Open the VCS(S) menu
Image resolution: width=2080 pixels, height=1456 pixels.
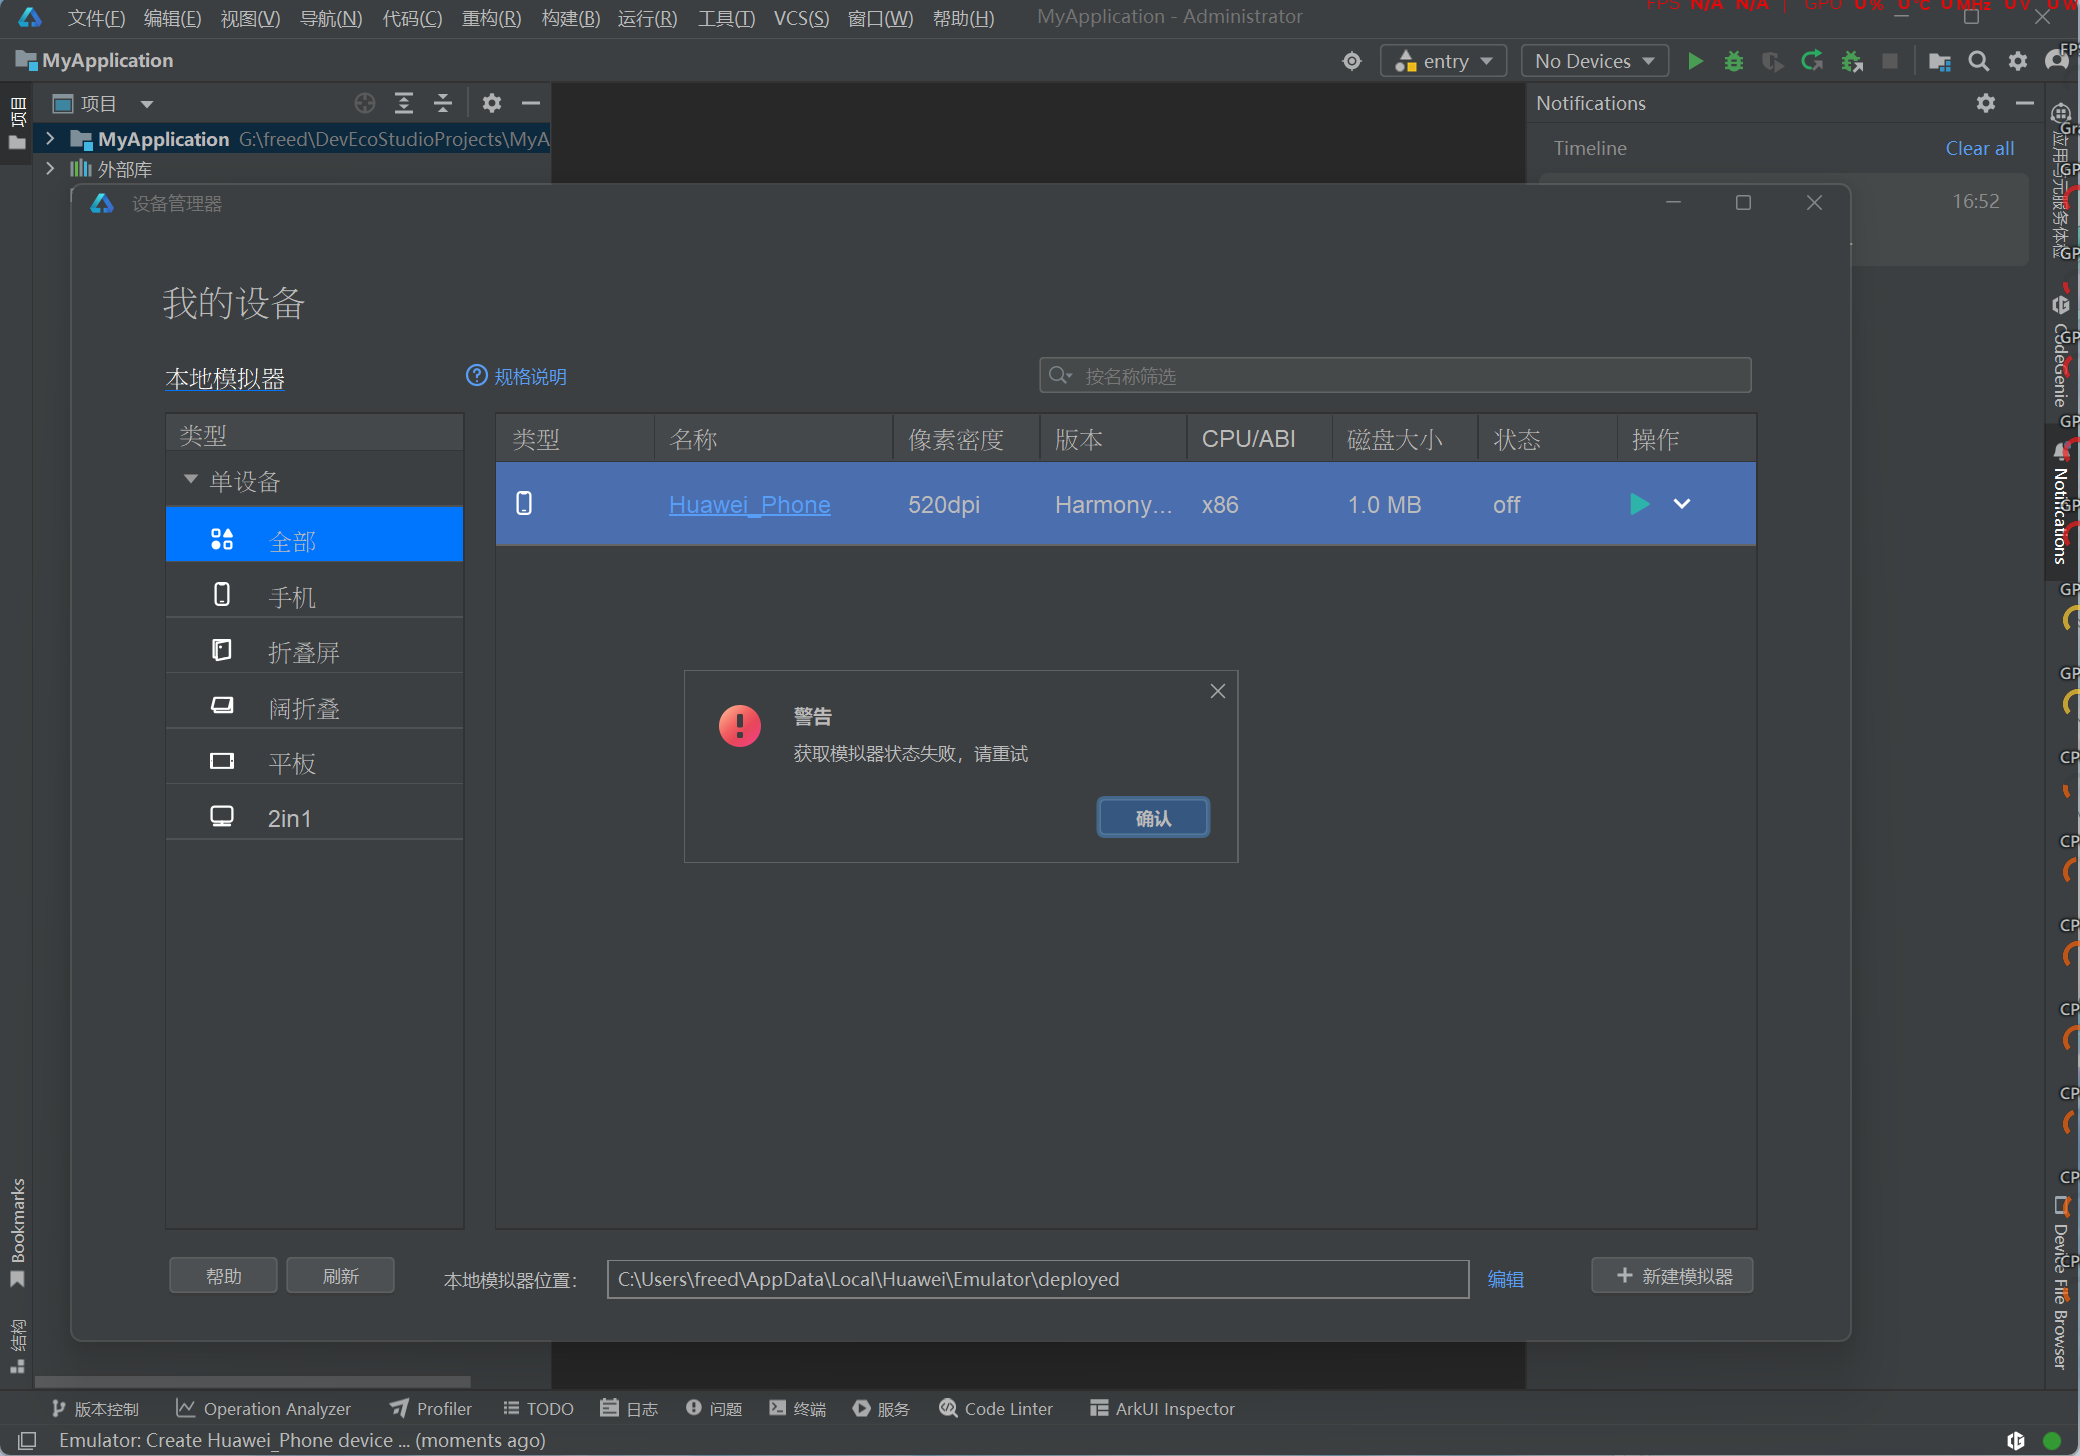[801, 18]
